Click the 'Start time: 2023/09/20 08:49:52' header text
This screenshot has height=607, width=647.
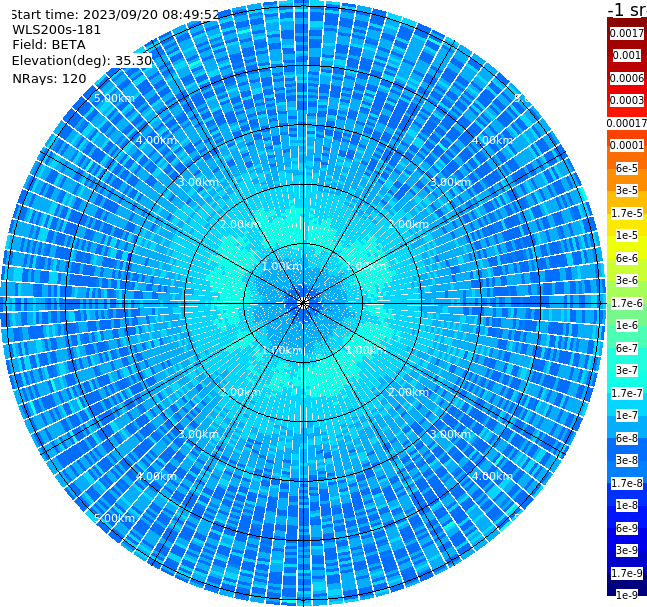coord(115,14)
